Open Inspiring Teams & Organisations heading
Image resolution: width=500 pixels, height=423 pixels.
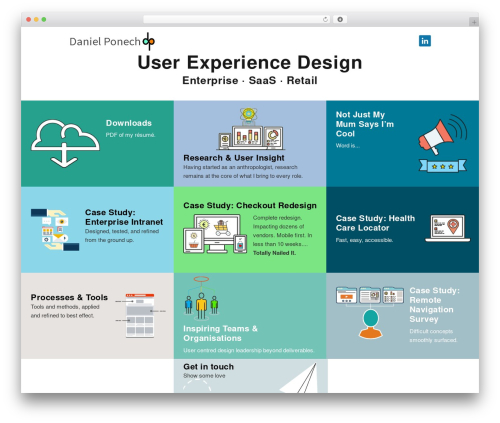tap(220, 333)
